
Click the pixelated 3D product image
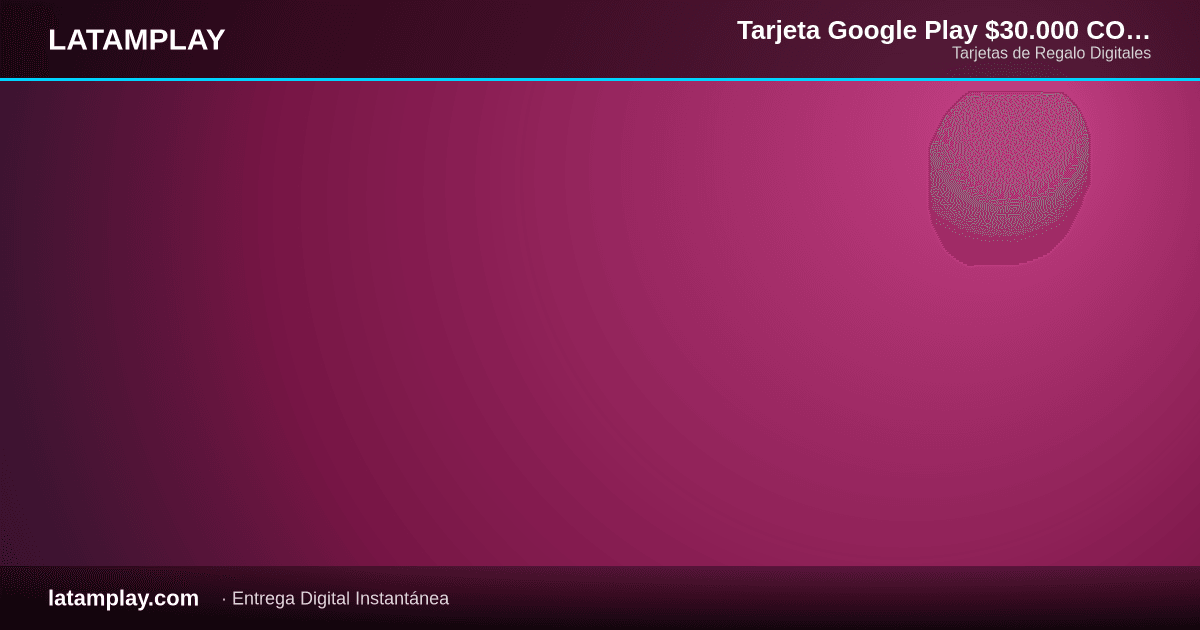point(1009,179)
